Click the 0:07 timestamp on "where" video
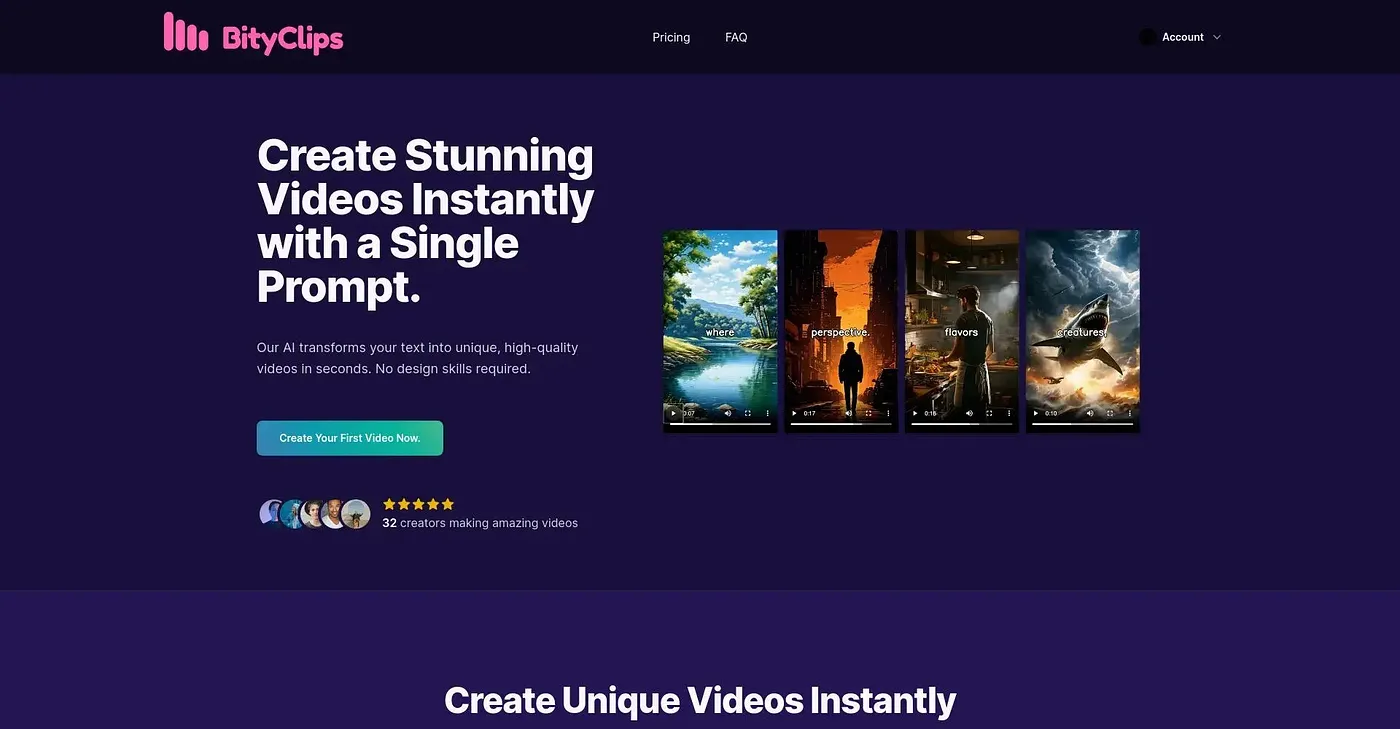This screenshot has height=729, width=1400. click(x=689, y=413)
